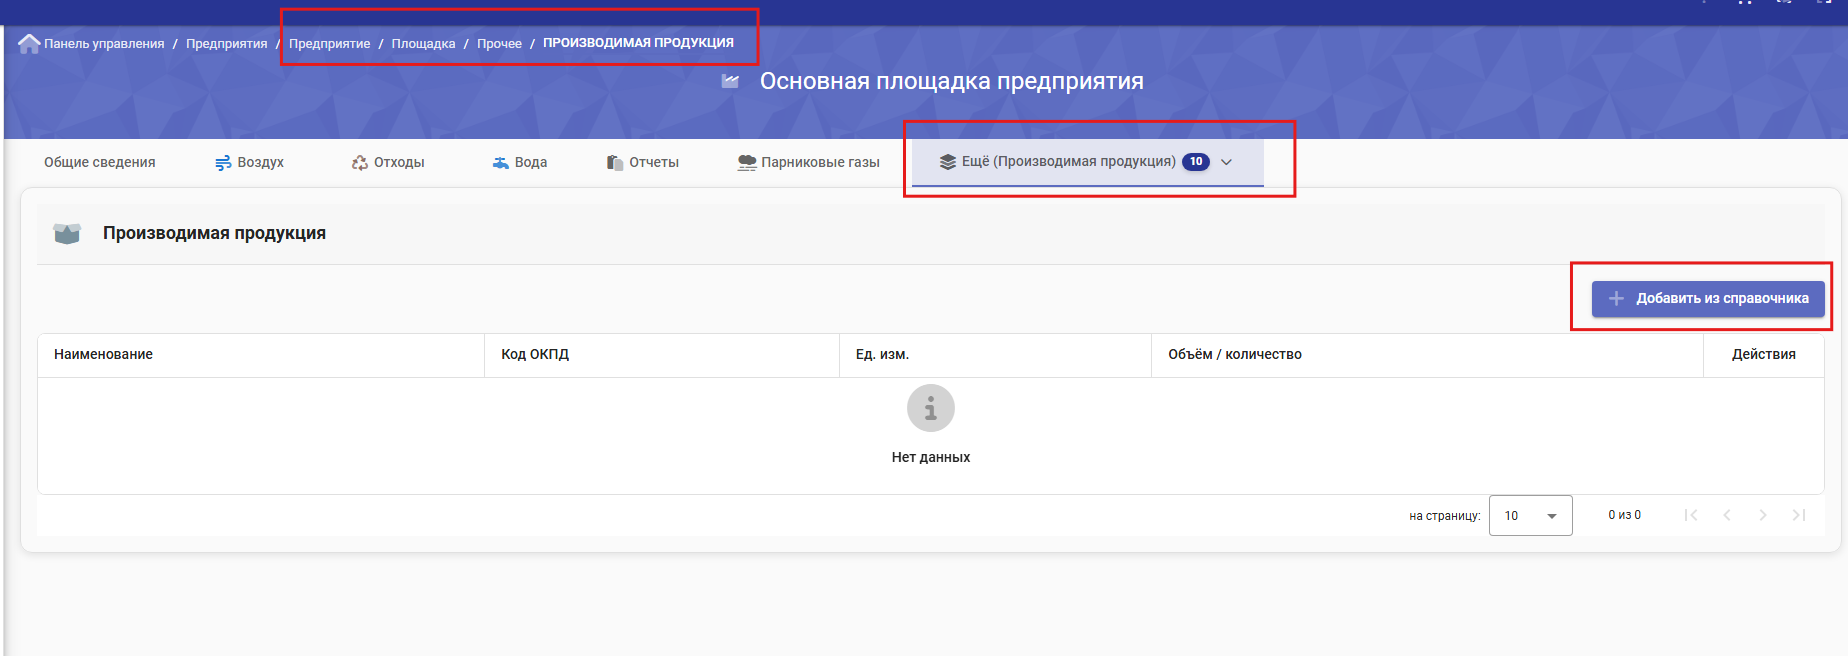Click Действия column header
The image size is (1848, 656).
coord(1764,354)
